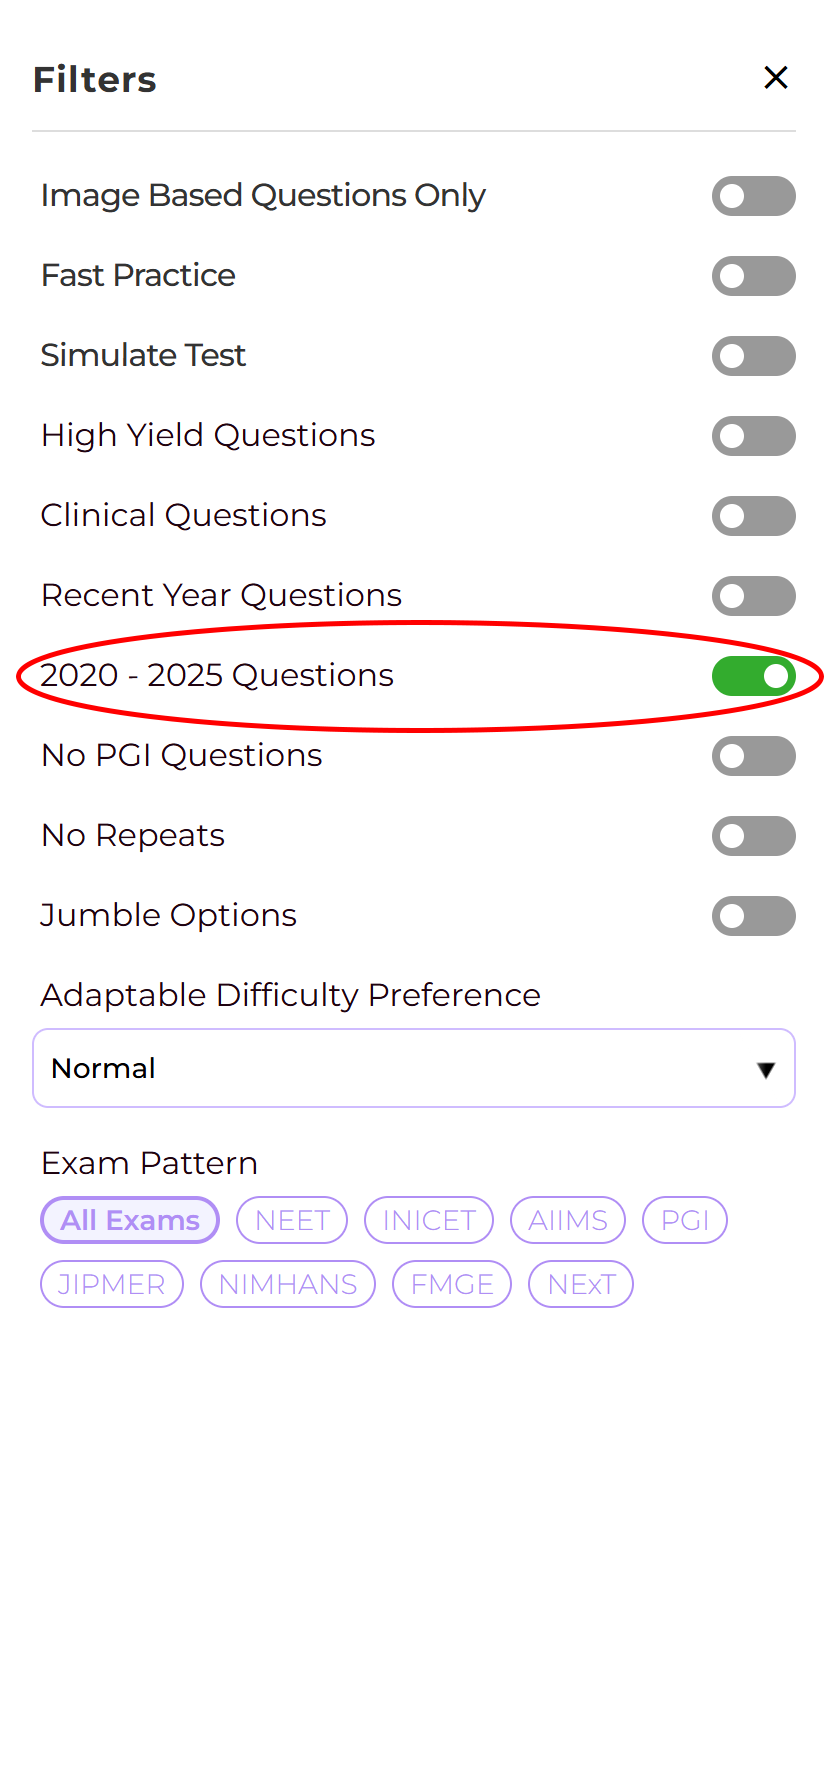Select the NEET exam pattern
The height and width of the screenshot is (1792, 828).
pos(291,1220)
